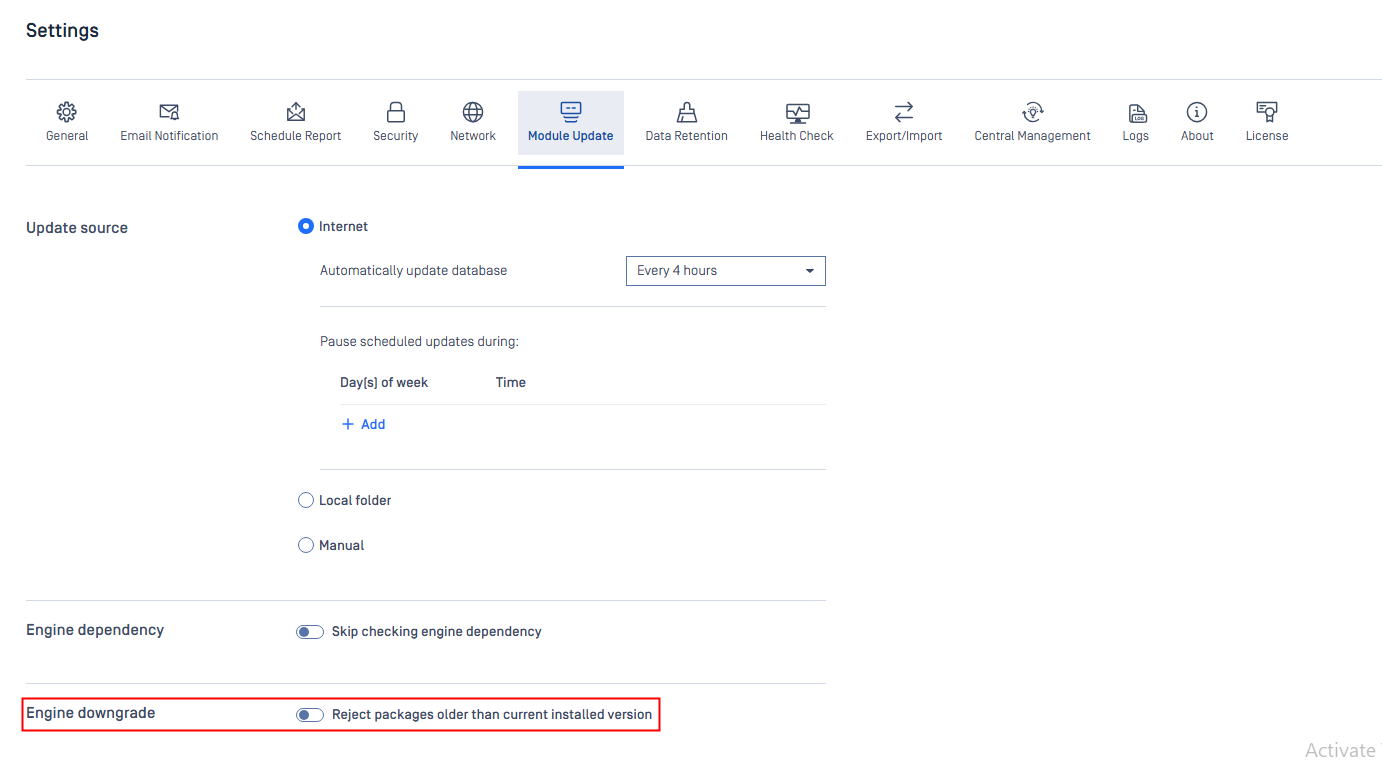The image size is (1382, 766).
Task: Toggle Skip checking engine dependency switch
Action: pos(310,632)
